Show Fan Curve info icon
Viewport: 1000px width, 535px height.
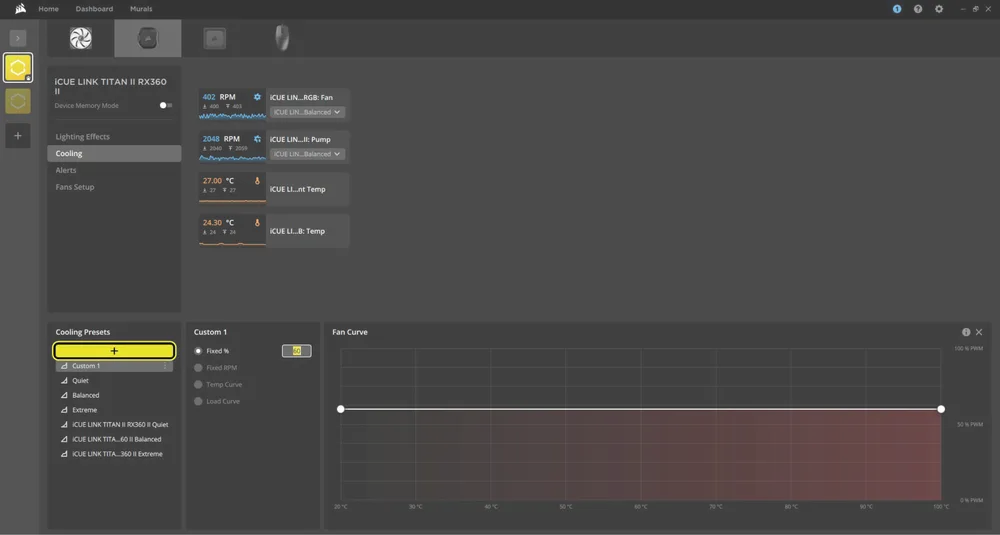(x=966, y=332)
